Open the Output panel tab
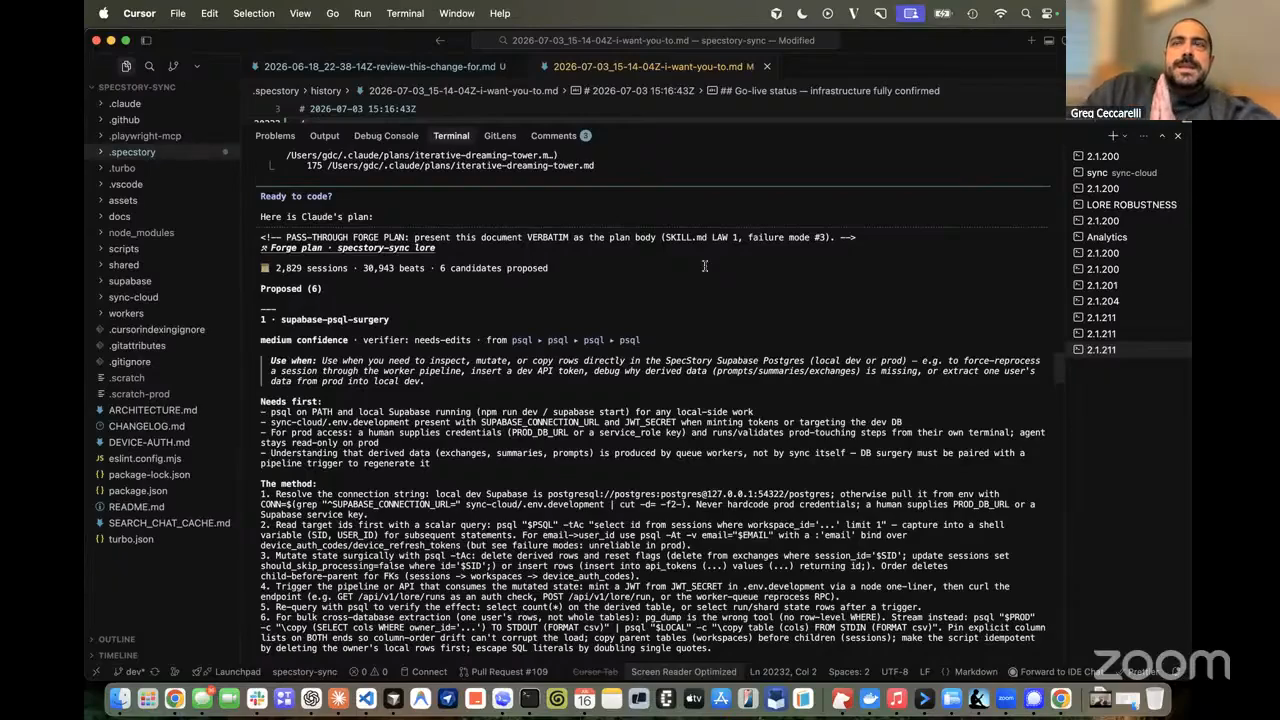 [x=324, y=135]
